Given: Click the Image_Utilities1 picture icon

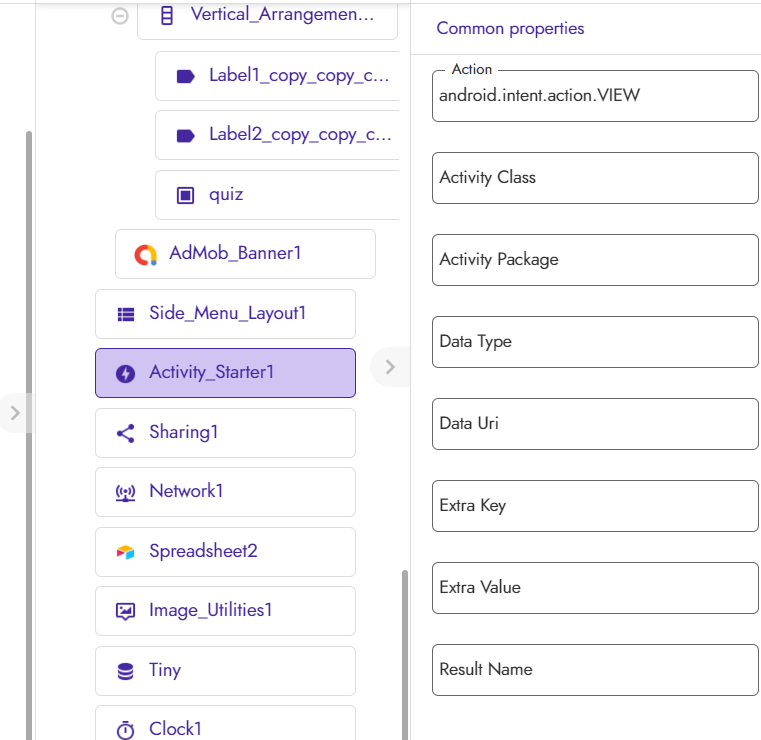Looking at the screenshot, I should 126,611.
